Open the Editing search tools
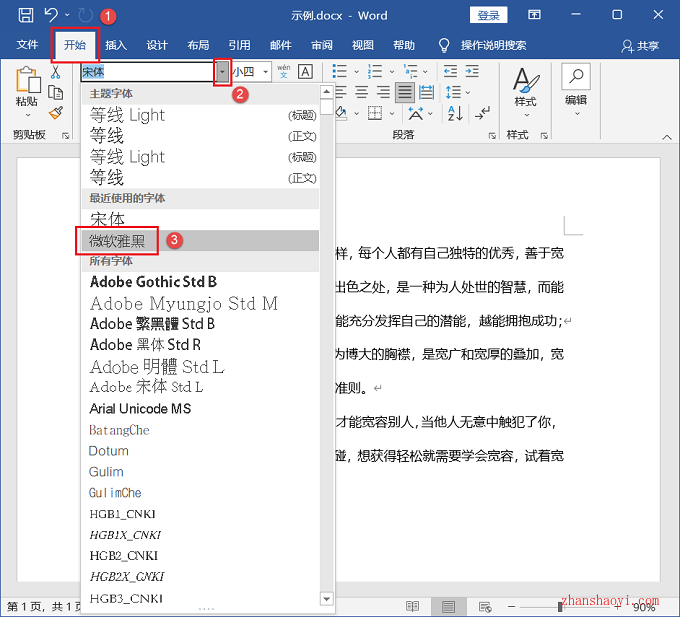Image resolution: width=680 pixels, height=617 pixels. 576,91
